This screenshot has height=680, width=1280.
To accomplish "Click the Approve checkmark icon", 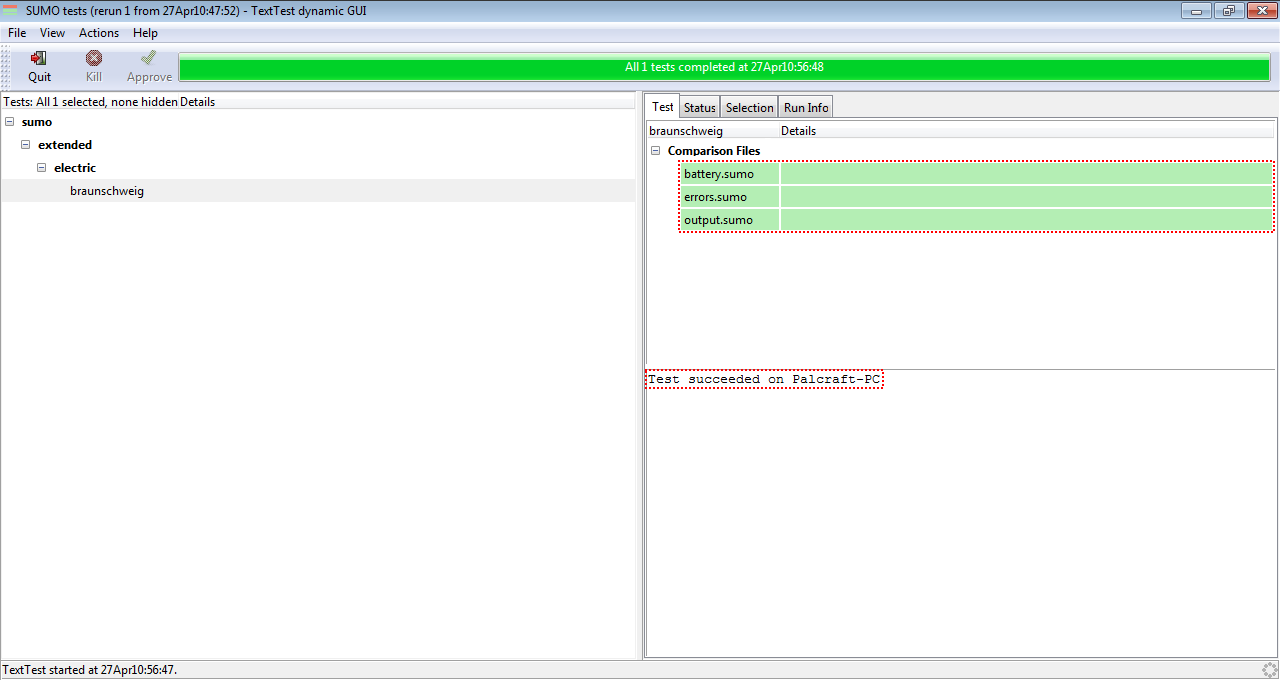I will click(x=149, y=59).
